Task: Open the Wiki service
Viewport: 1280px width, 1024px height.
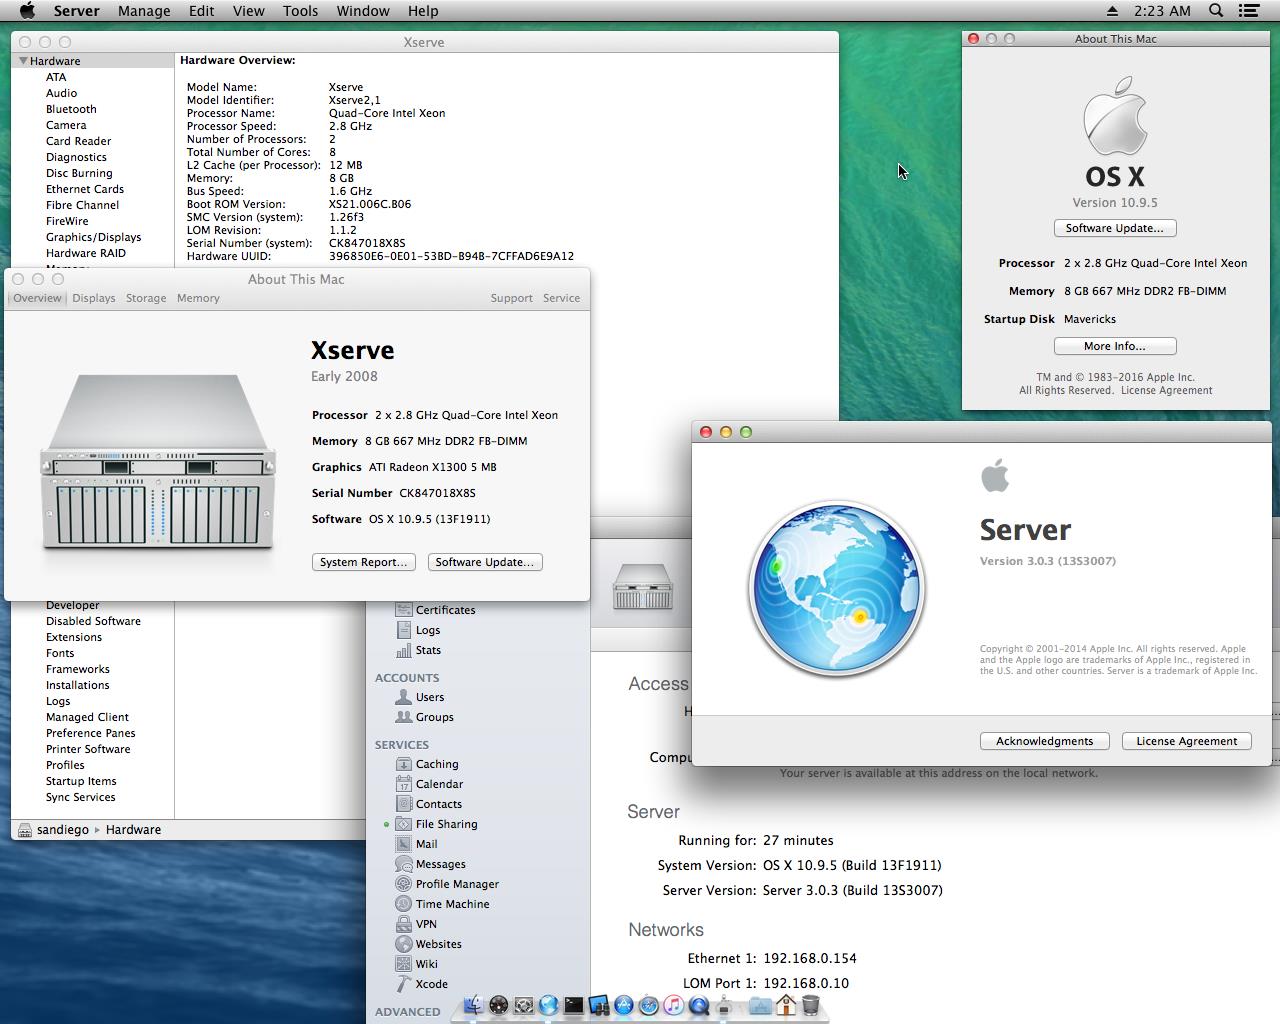Action: tap(417, 964)
